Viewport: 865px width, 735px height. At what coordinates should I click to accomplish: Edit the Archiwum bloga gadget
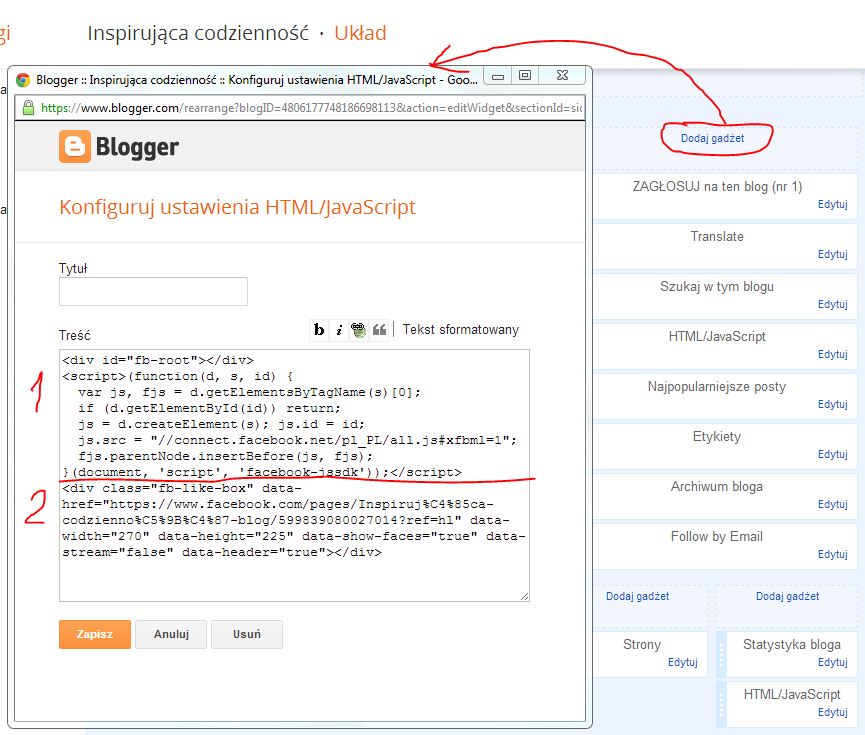click(x=832, y=504)
